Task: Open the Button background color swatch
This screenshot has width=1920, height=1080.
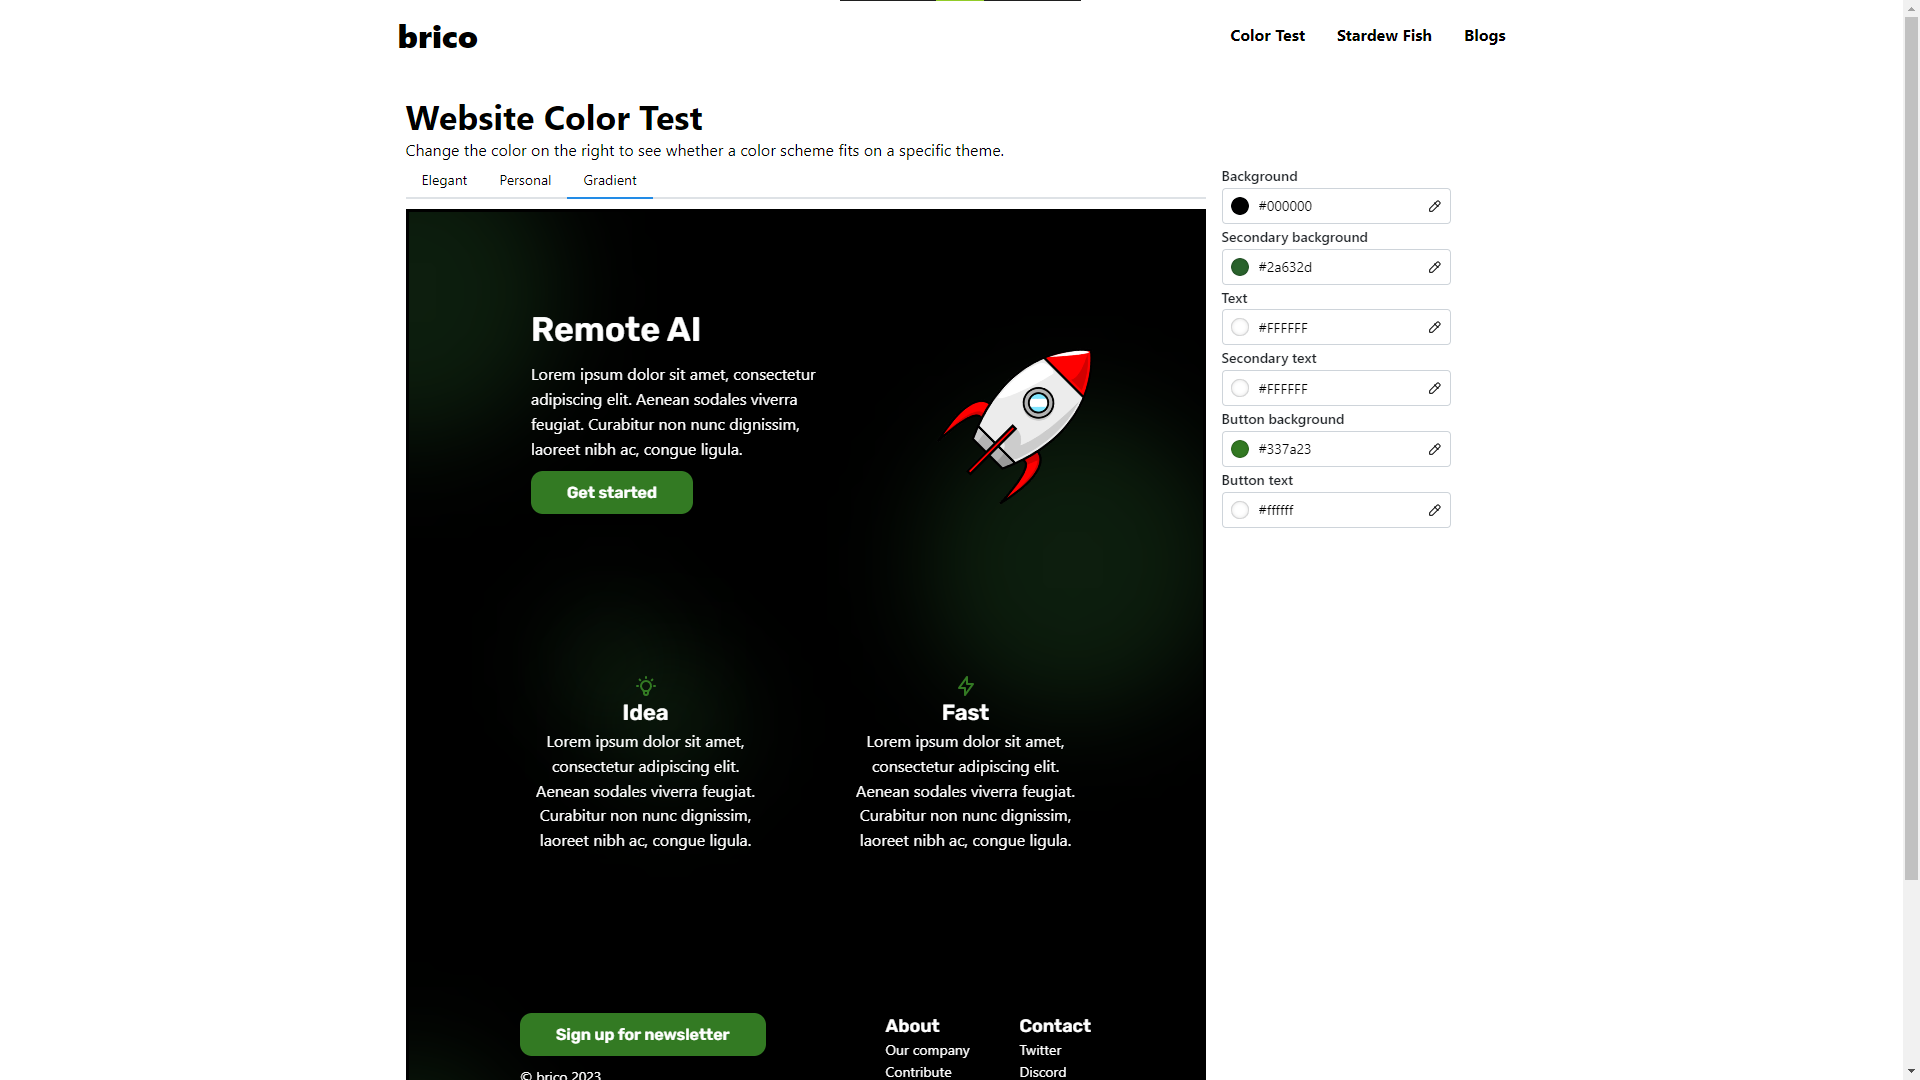Action: [x=1240, y=449]
